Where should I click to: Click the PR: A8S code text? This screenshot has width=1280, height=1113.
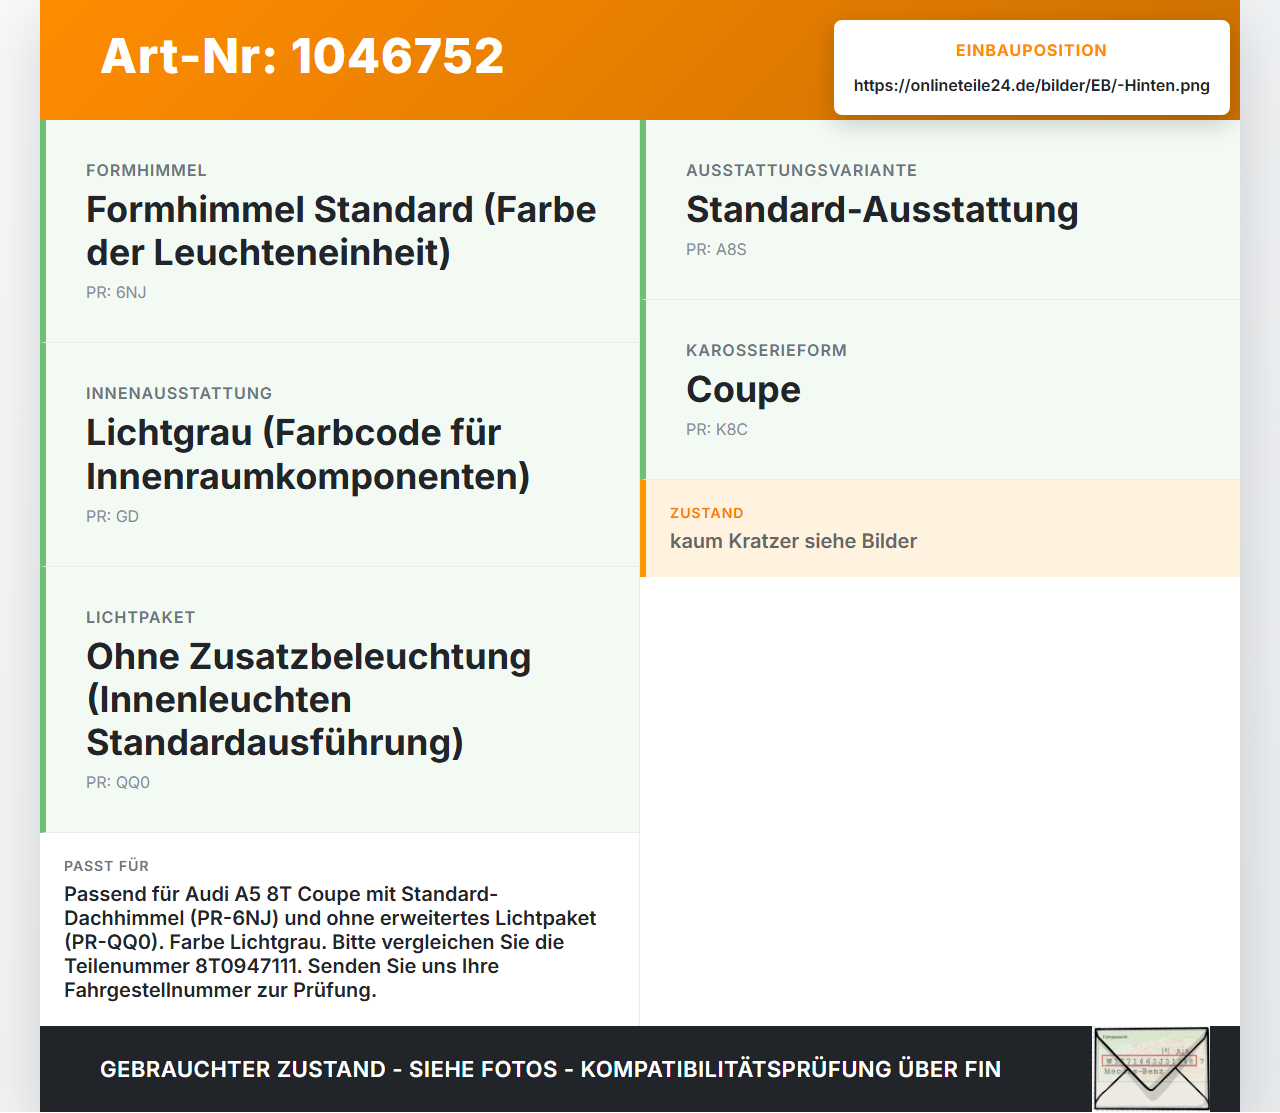click(x=716, y=249)
